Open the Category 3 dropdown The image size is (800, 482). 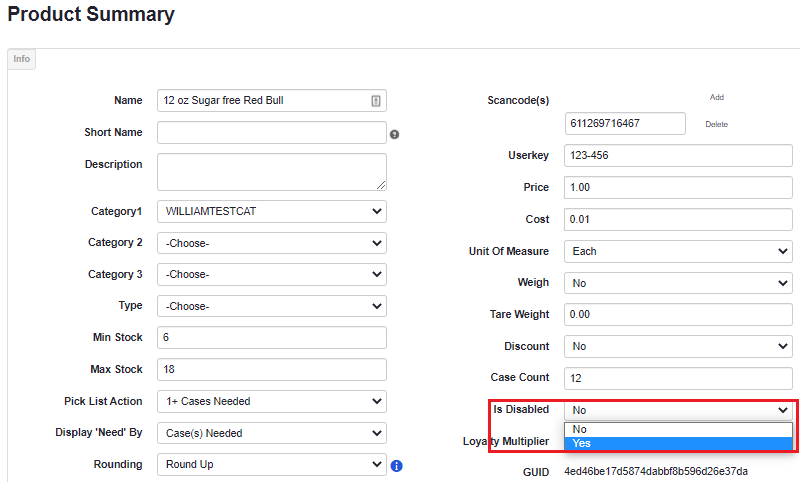[x=271, y=274]
